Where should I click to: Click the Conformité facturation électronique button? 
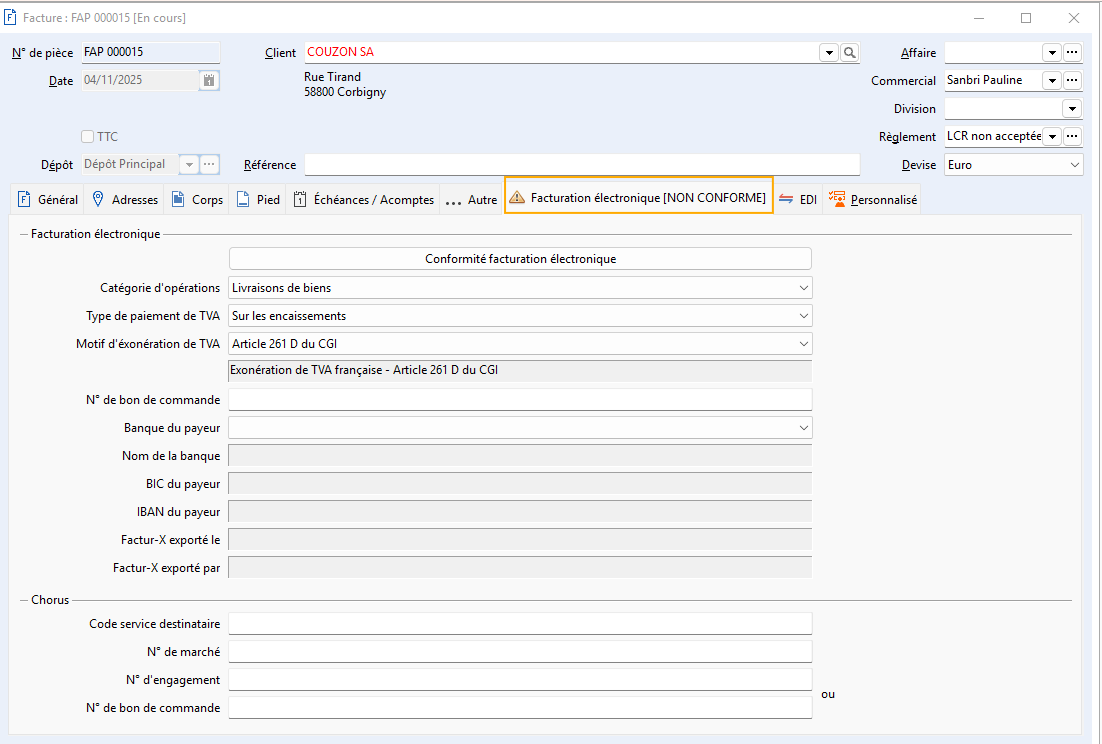(x=520, y=259)
